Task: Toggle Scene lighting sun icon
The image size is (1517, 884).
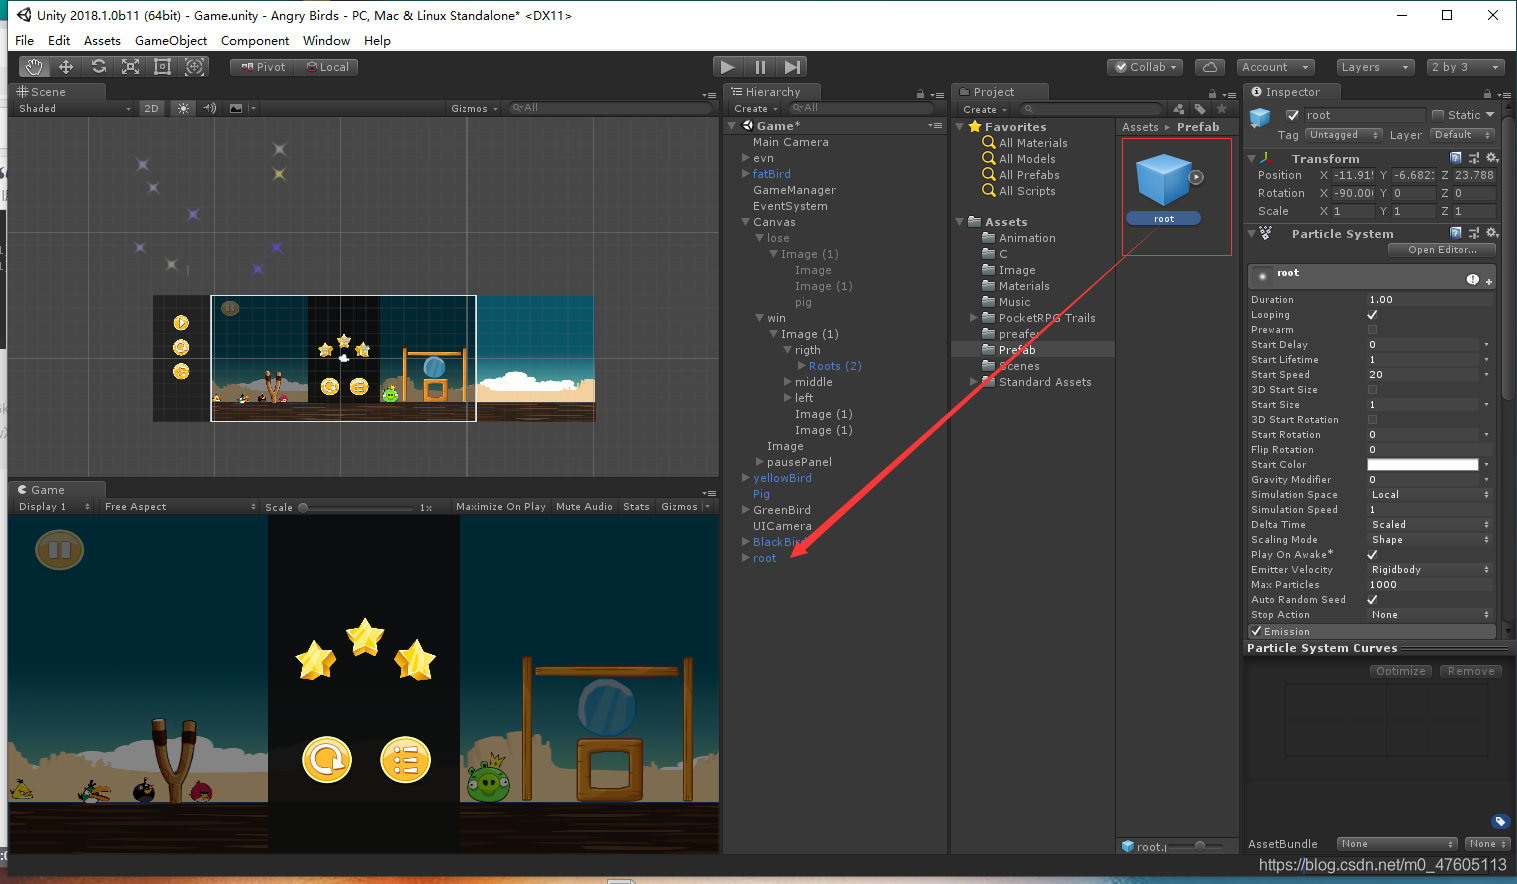Action: [x=183, y=108]
